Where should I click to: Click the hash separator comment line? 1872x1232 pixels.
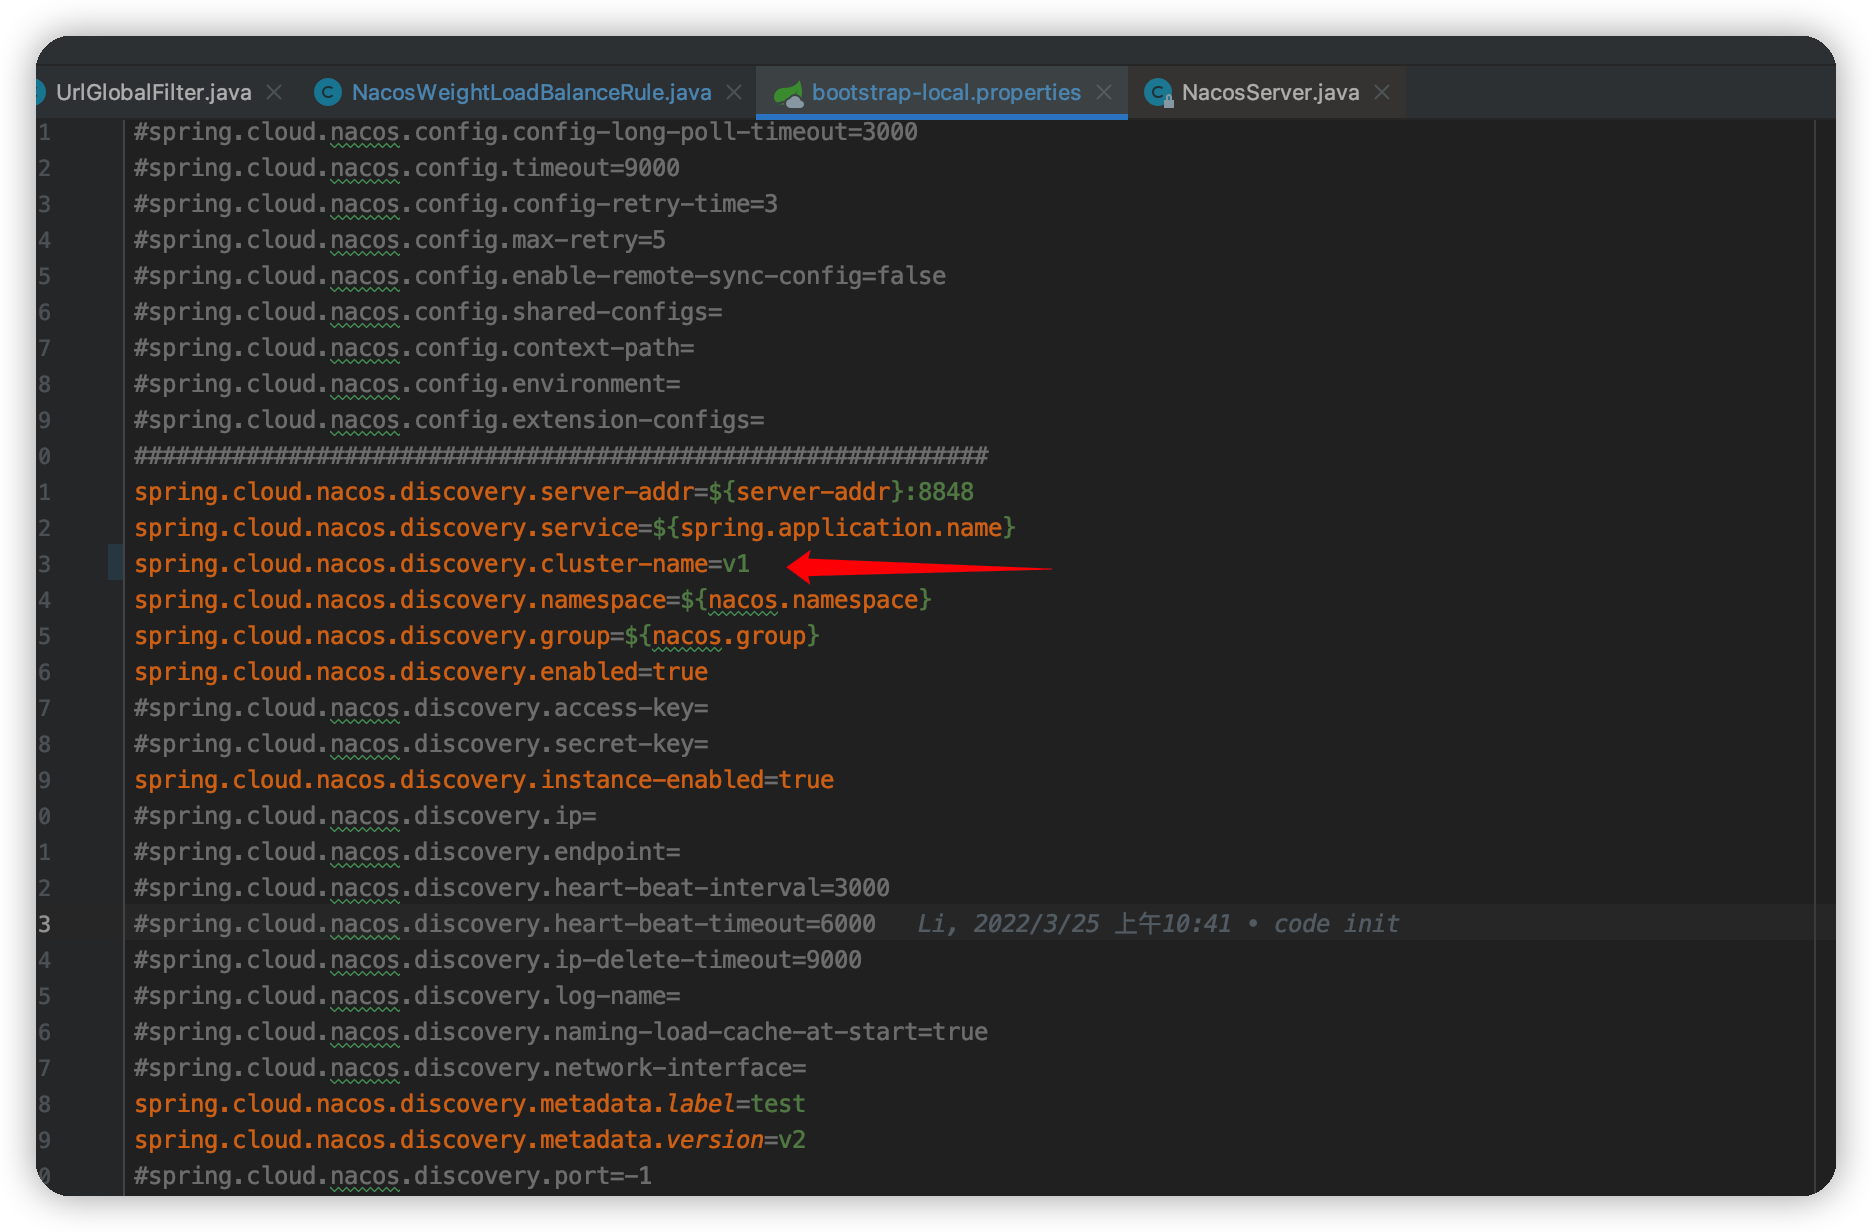pos(561,456)
